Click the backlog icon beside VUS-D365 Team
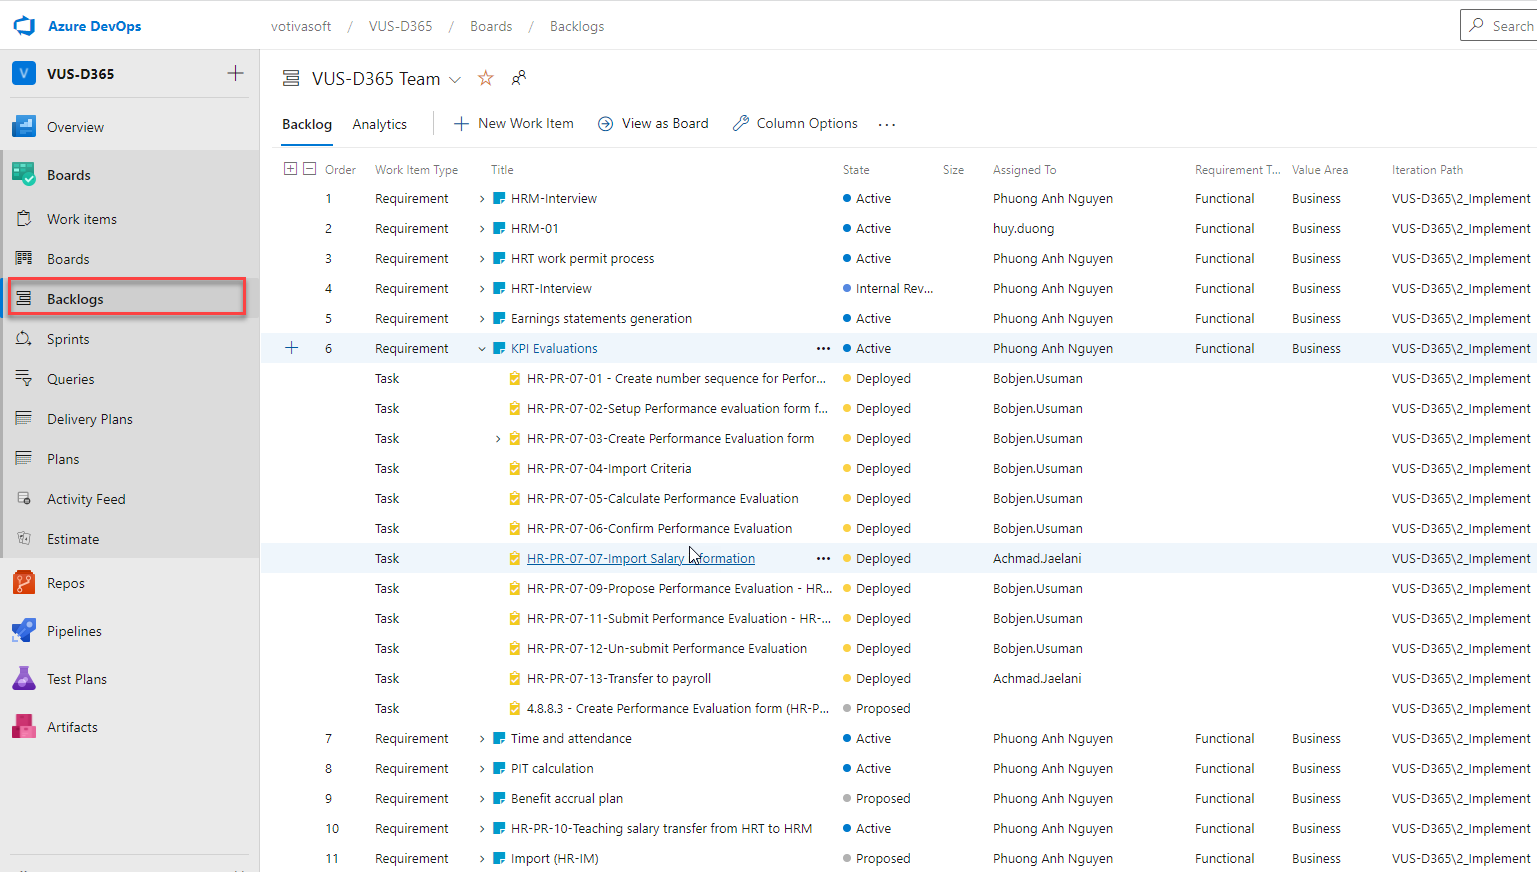The height and width of the screenshot is (872, 1537). (291, 78)
